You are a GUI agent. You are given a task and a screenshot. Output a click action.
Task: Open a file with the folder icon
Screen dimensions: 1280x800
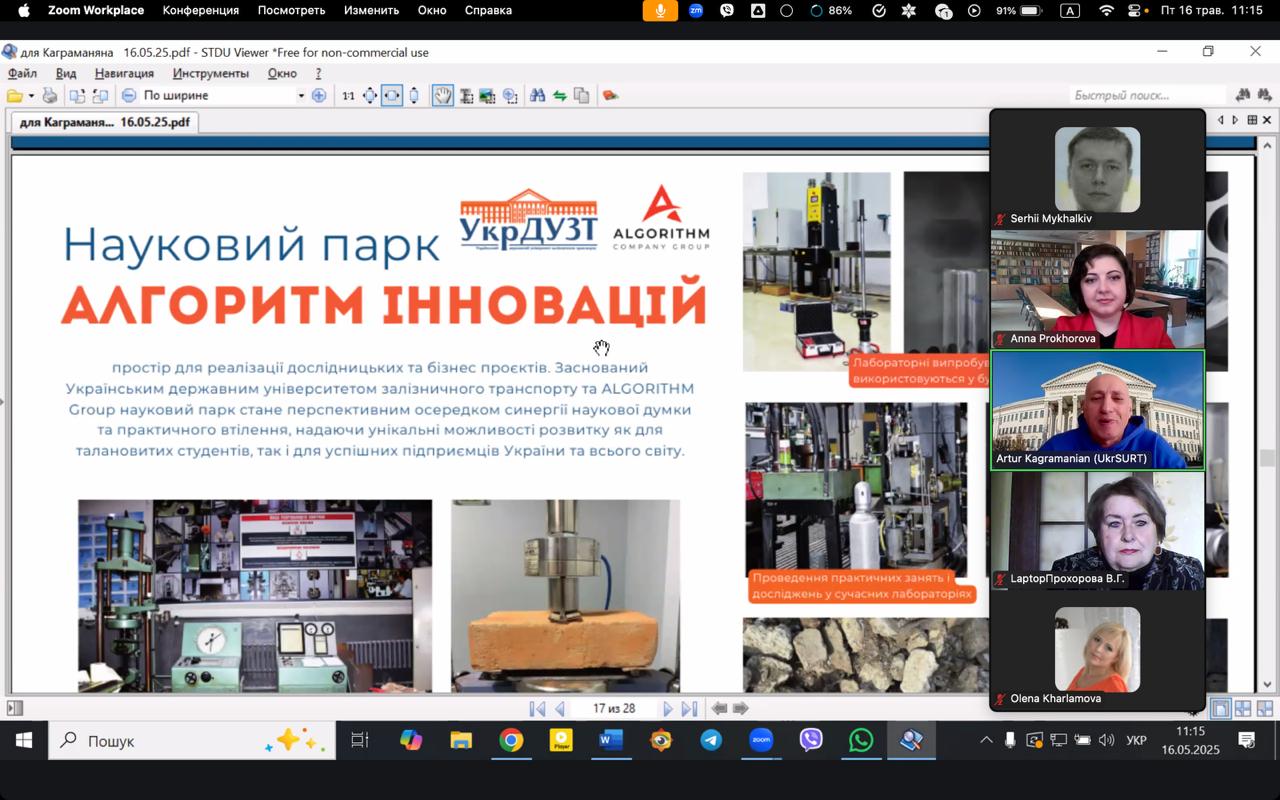14,96
